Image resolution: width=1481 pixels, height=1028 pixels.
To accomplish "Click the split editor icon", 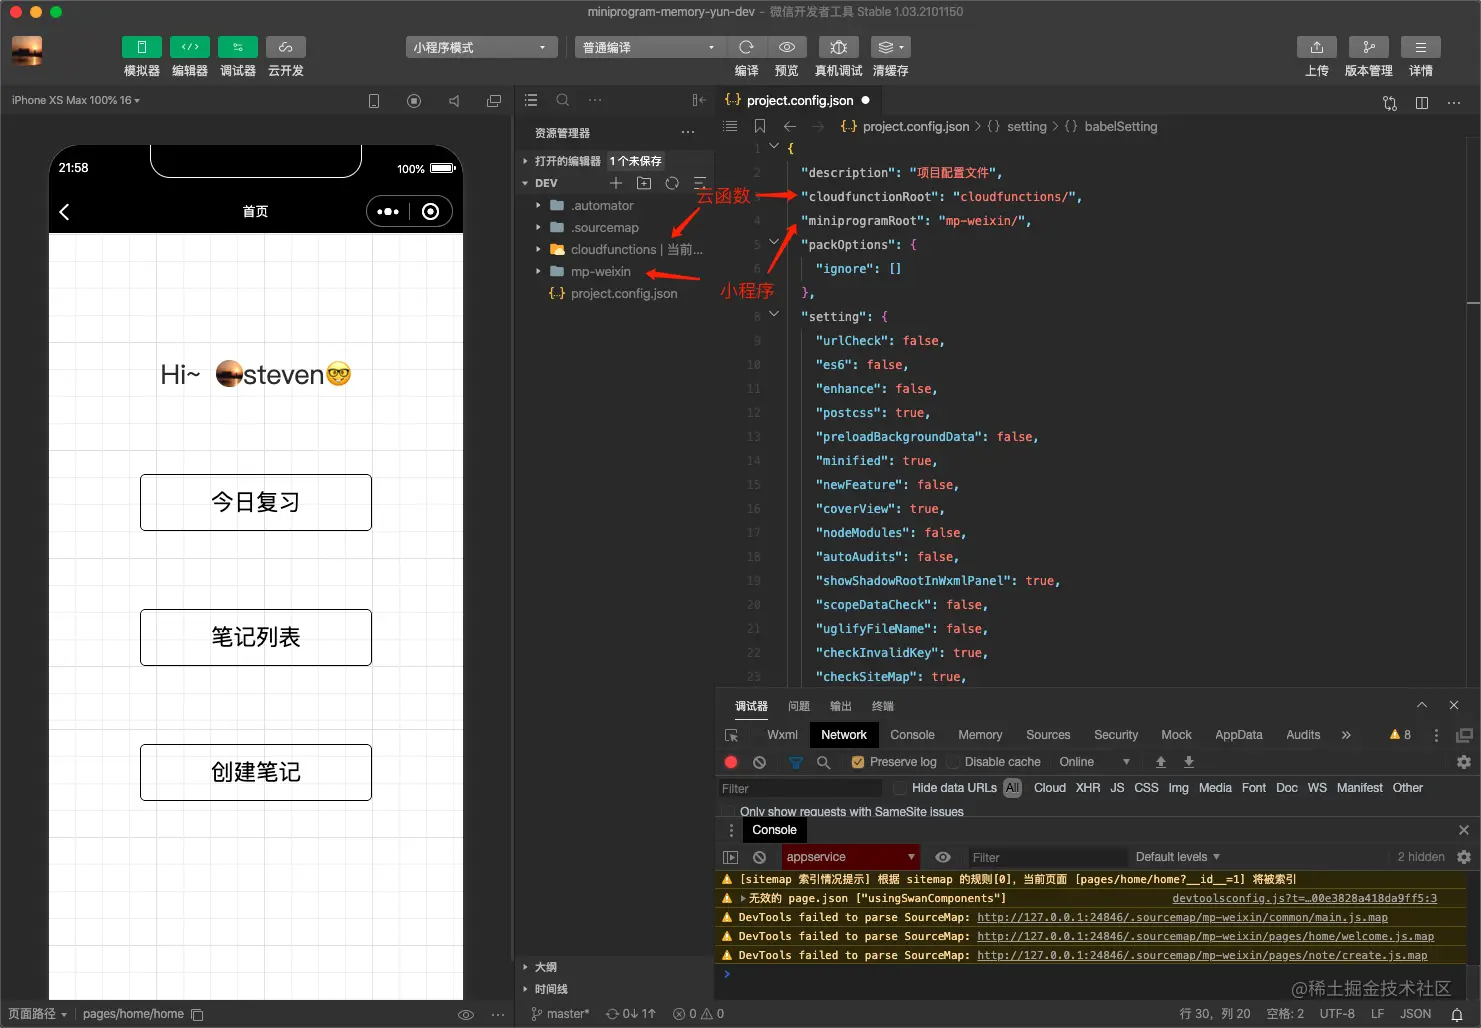I will (1422, 102).
